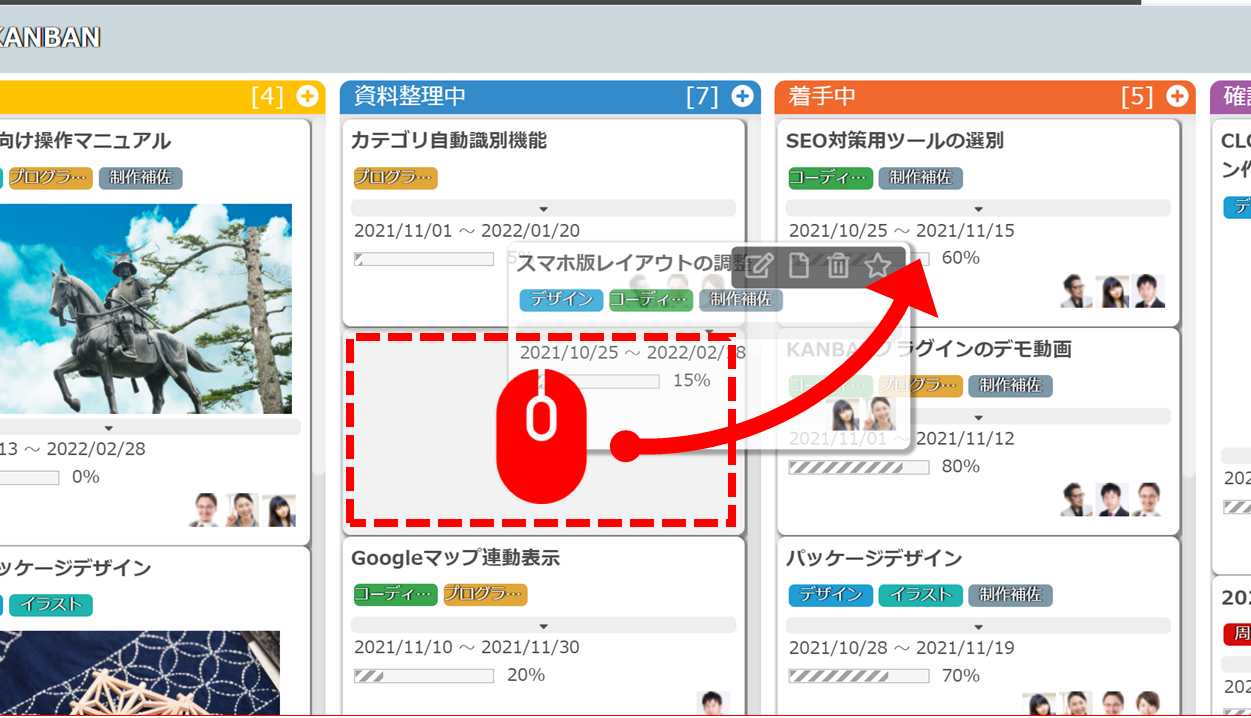Click the イラスト tag on 着手中 パッケージデザイン
Viewport: 1251px width, 718px height.
[x=920, y=594]
